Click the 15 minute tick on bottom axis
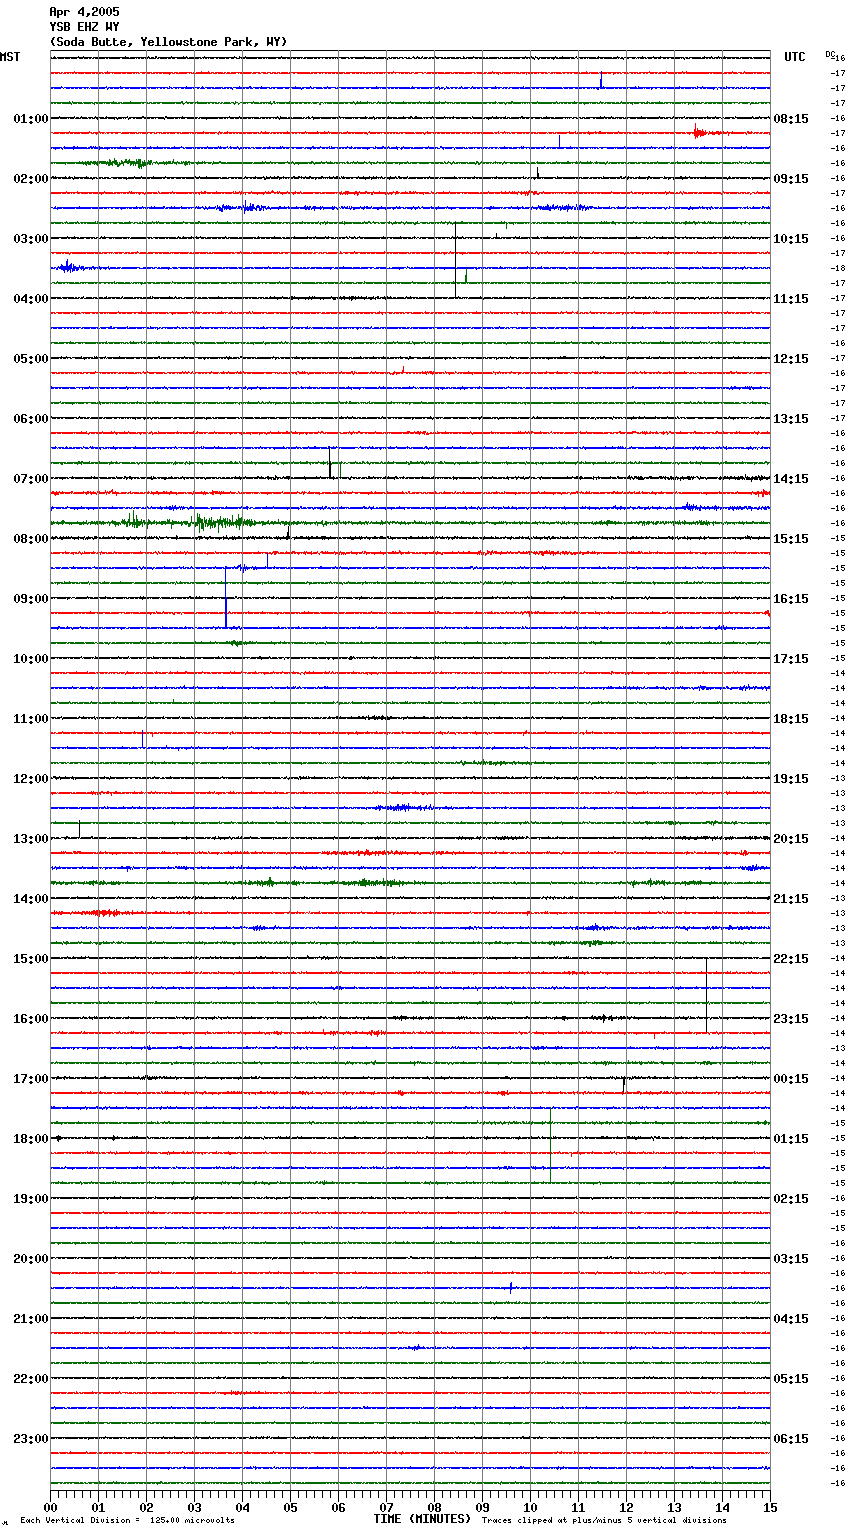850x1534 pixels. pyautogui.click(x=769, y=1507)
